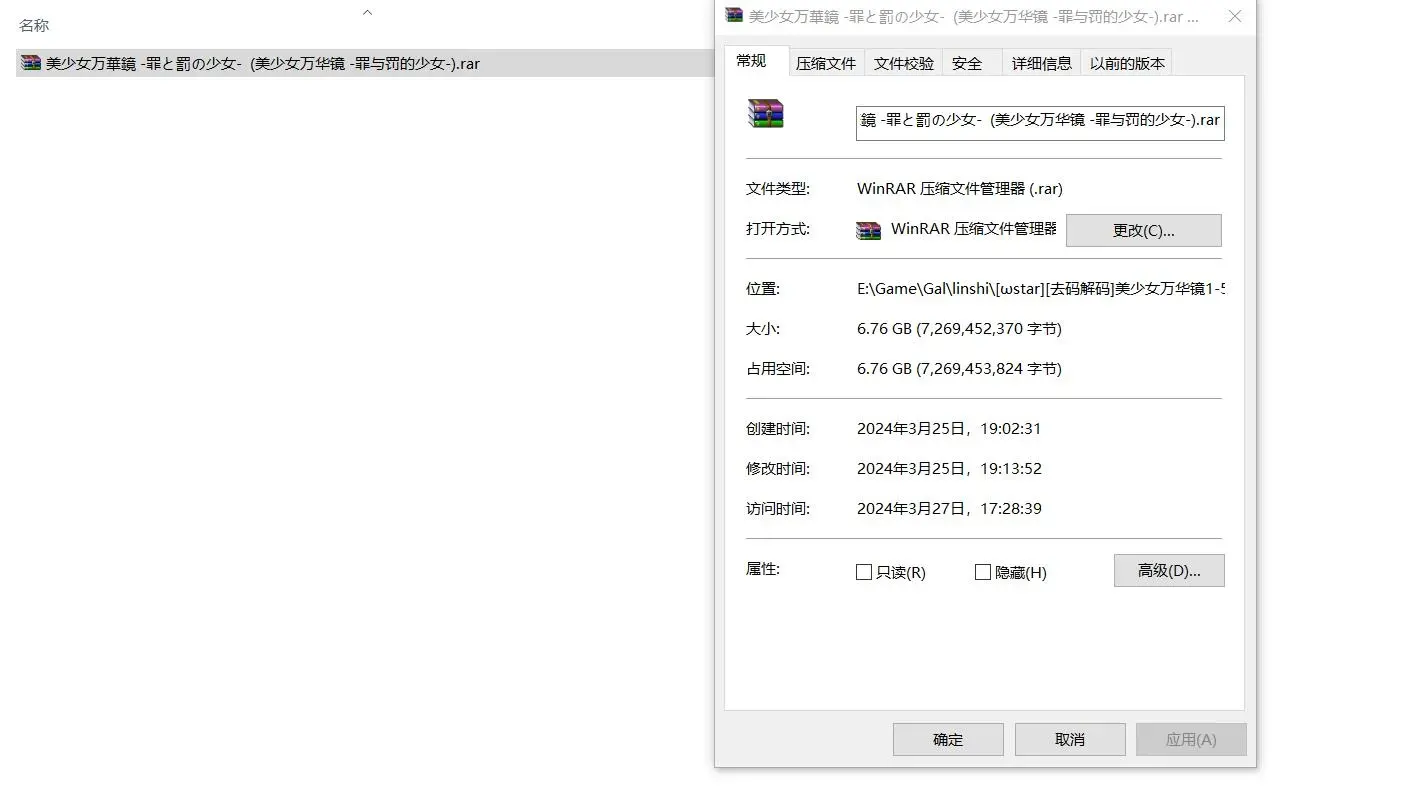1404x786 pixels.
Task: Click the filename text field
Action: (x=1040, y=120)
